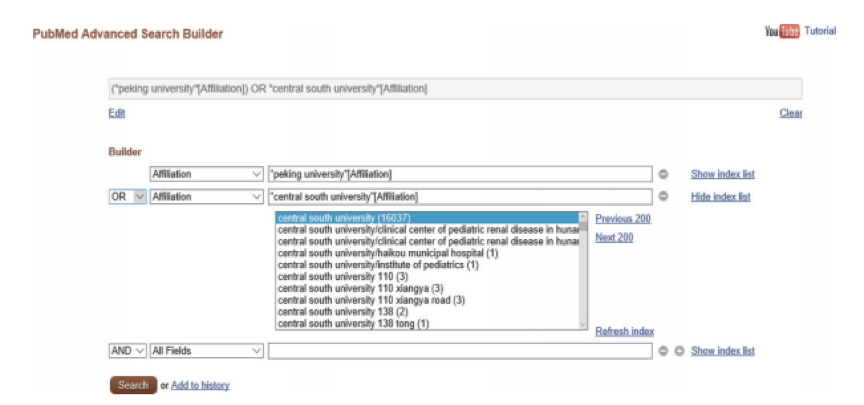Remove the peking university row
The width and height of the screenshot is (864, 405).
663,174
